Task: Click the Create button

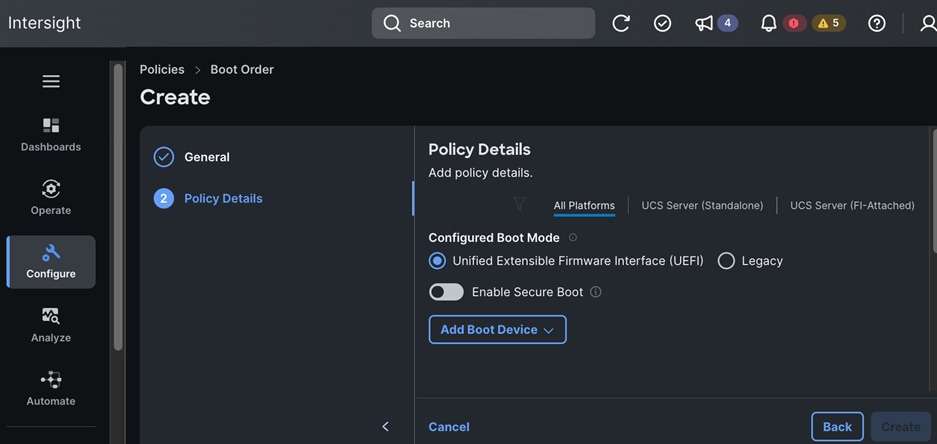Action: [901, 427]
